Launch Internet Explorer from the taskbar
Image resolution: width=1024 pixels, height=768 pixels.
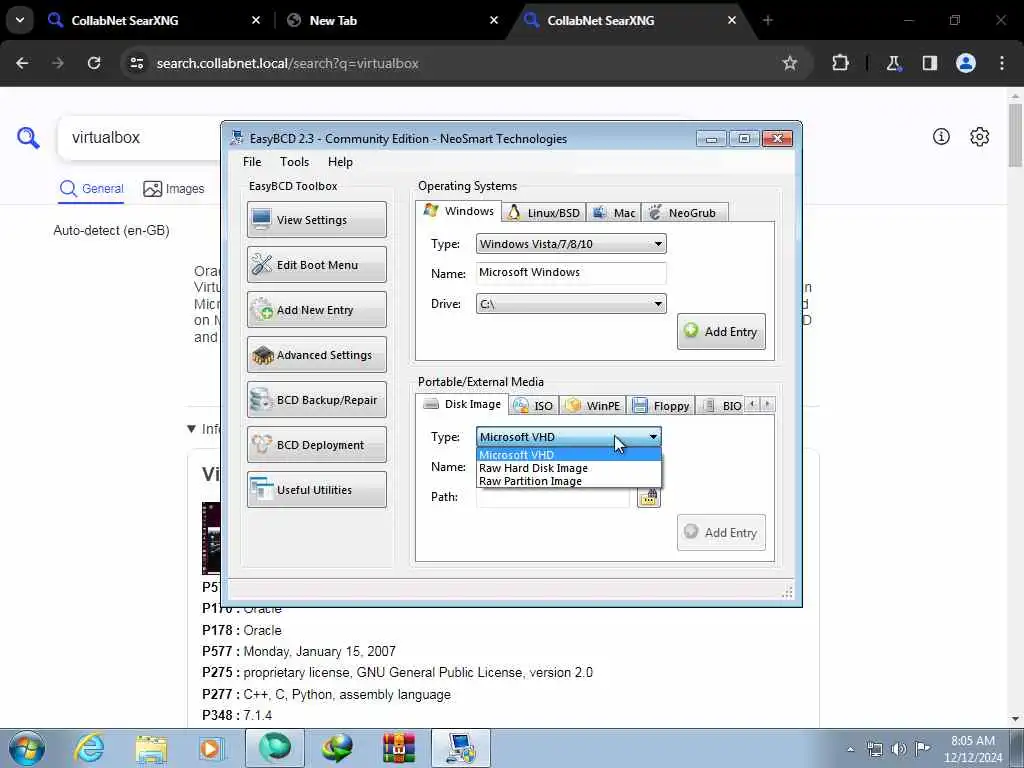(x=89, y=748)
